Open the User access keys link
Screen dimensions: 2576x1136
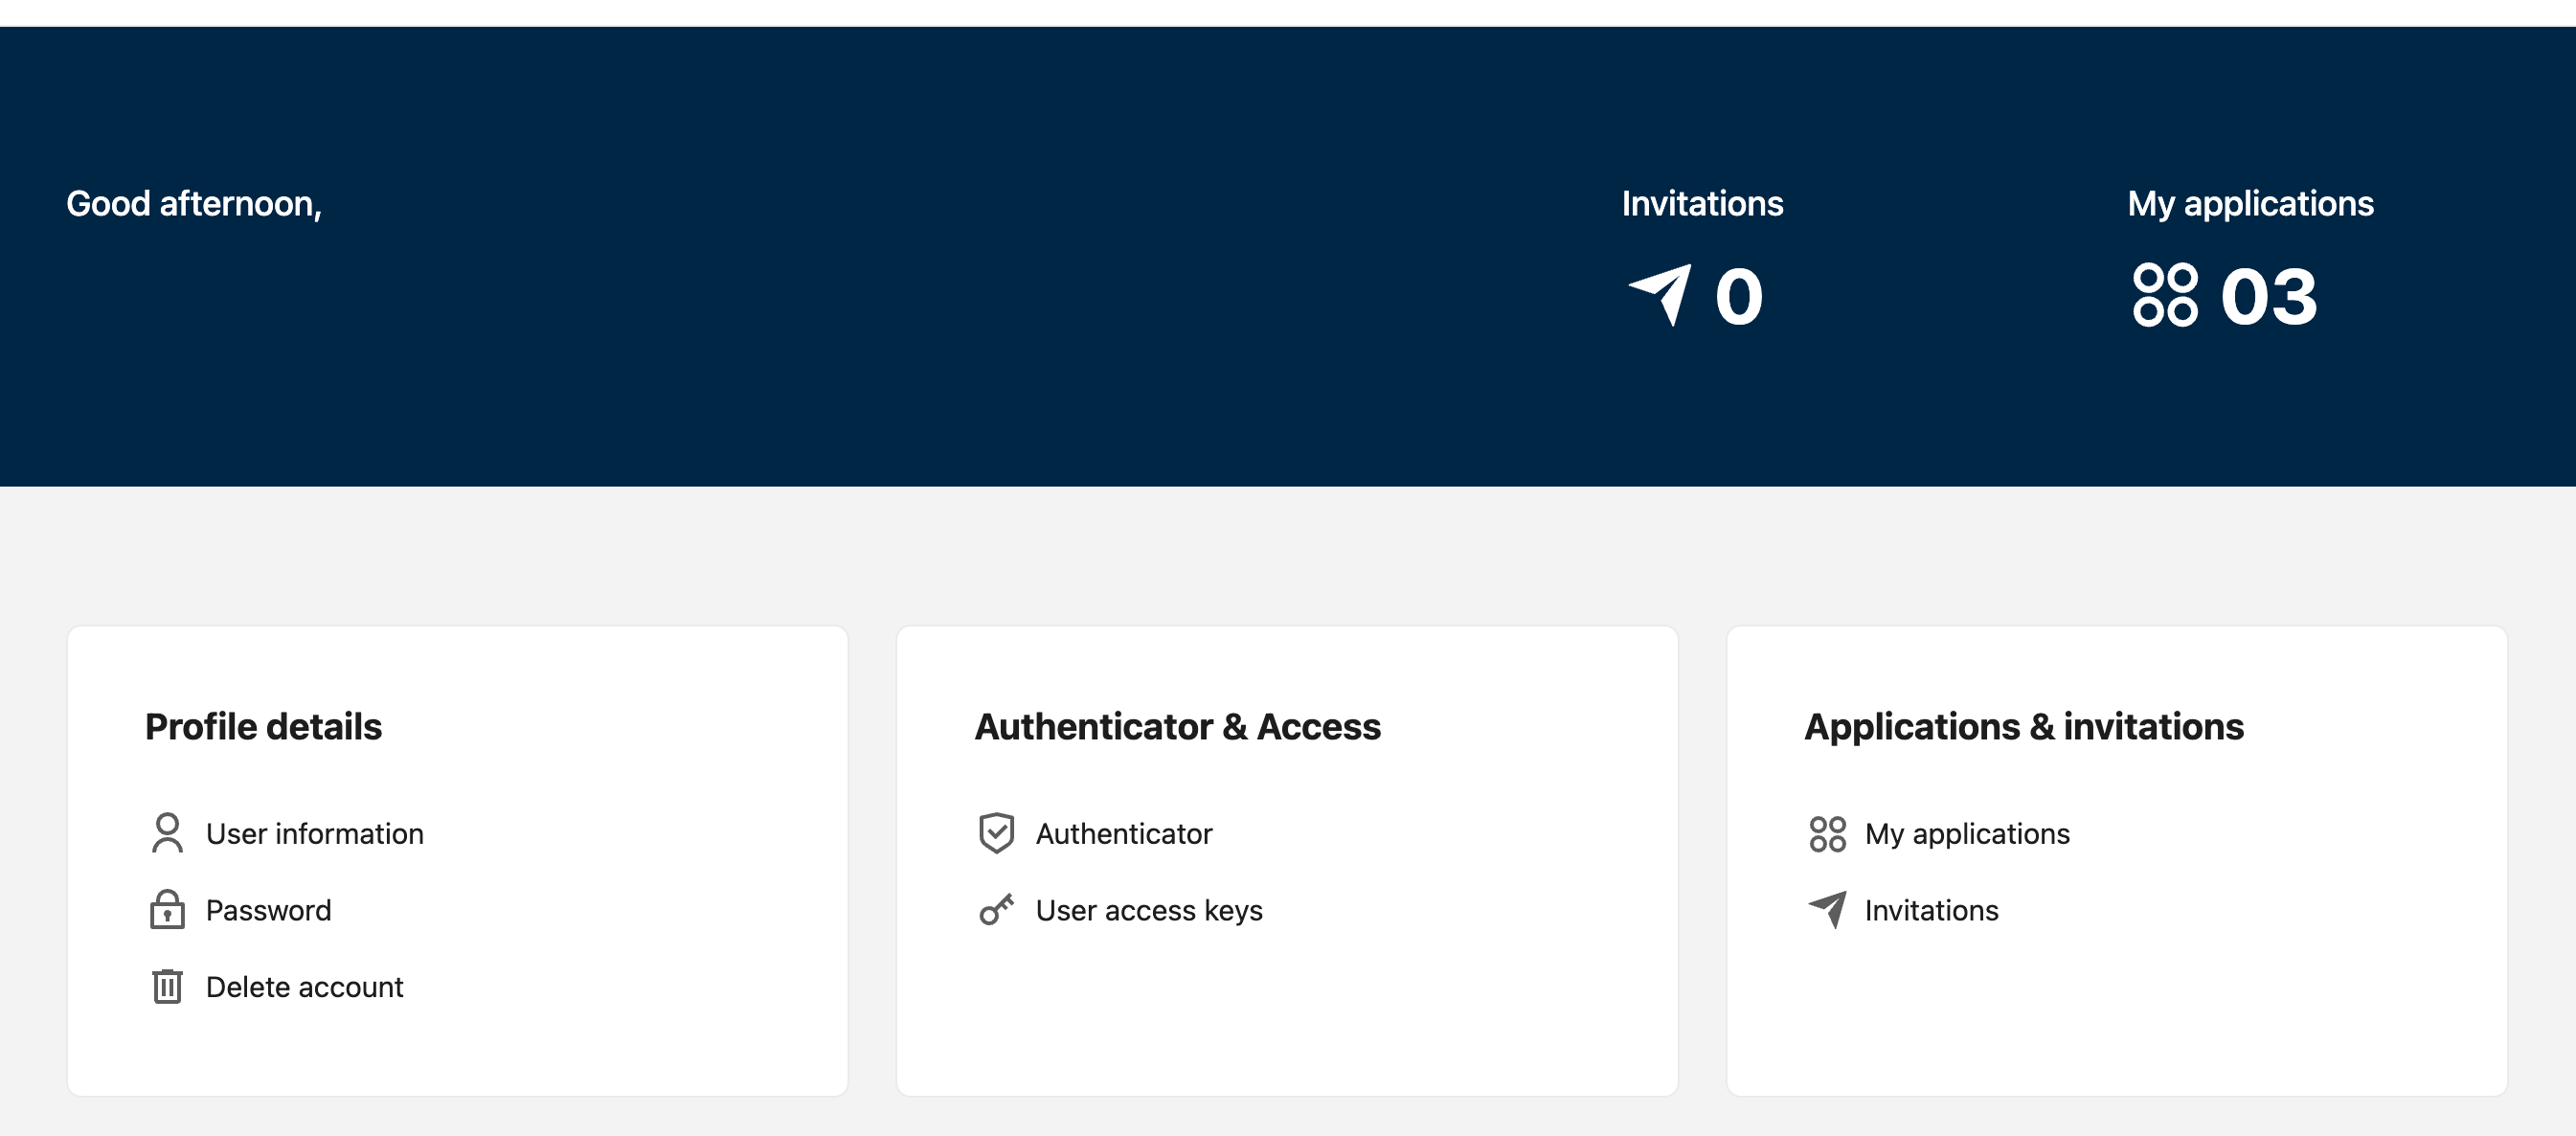[1148, 910]
